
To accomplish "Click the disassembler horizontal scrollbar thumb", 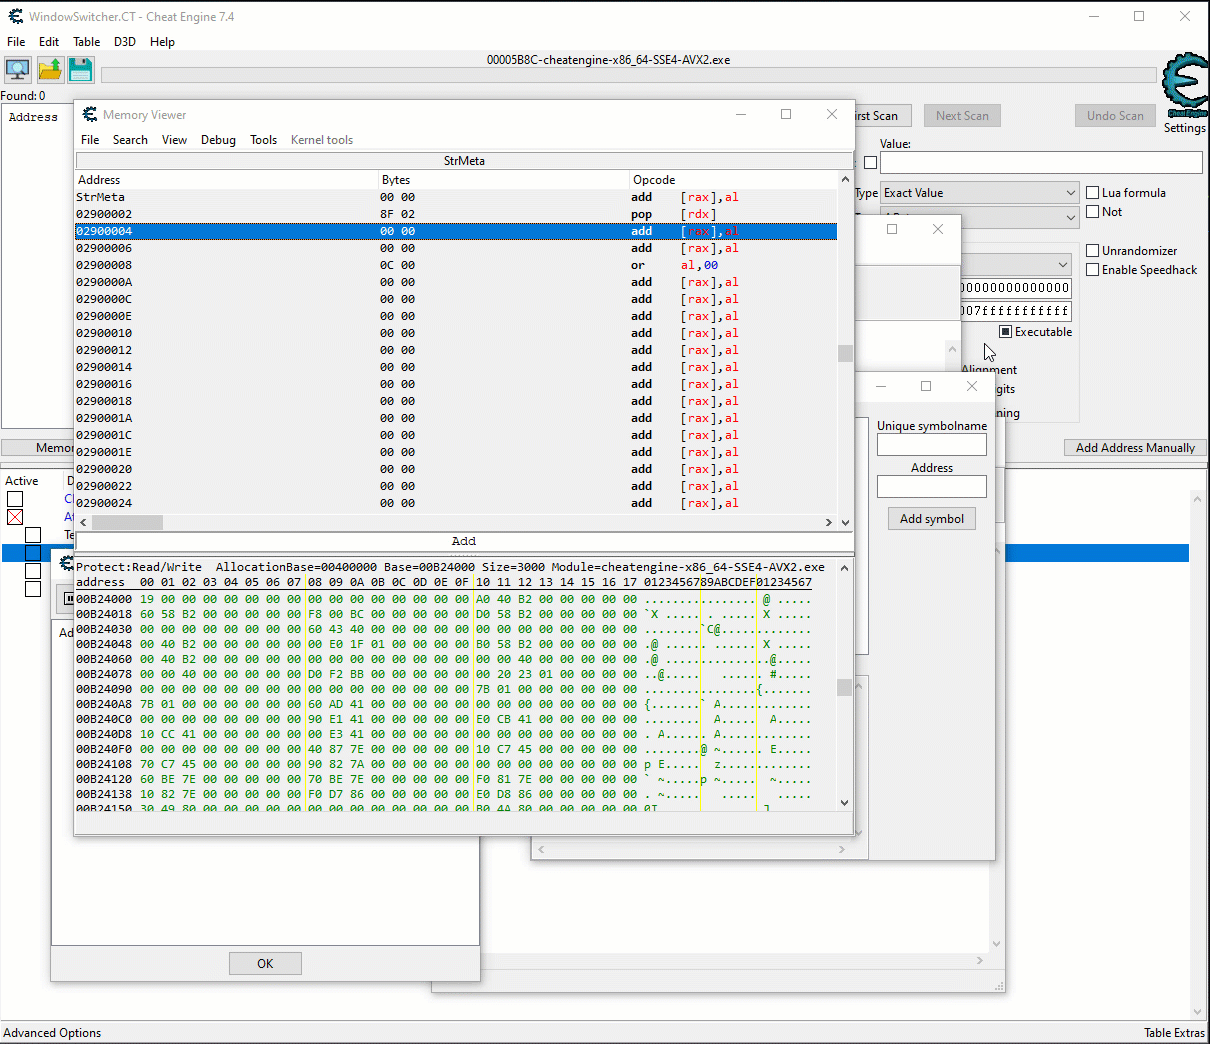I will pos(127,522).
